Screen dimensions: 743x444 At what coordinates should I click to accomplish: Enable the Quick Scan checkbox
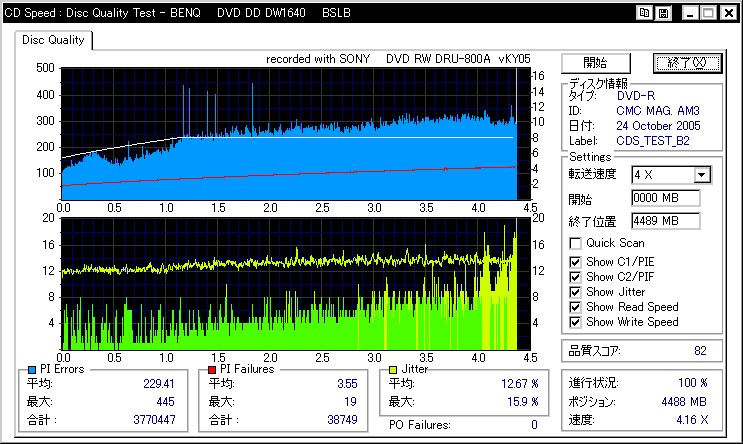pyautogui.click(x=575, y=244)
